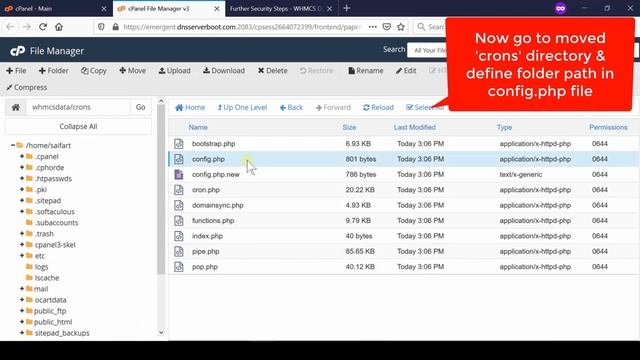Select the file name bootstrap.php
640x360 pixels.
(x=213, y=144)
